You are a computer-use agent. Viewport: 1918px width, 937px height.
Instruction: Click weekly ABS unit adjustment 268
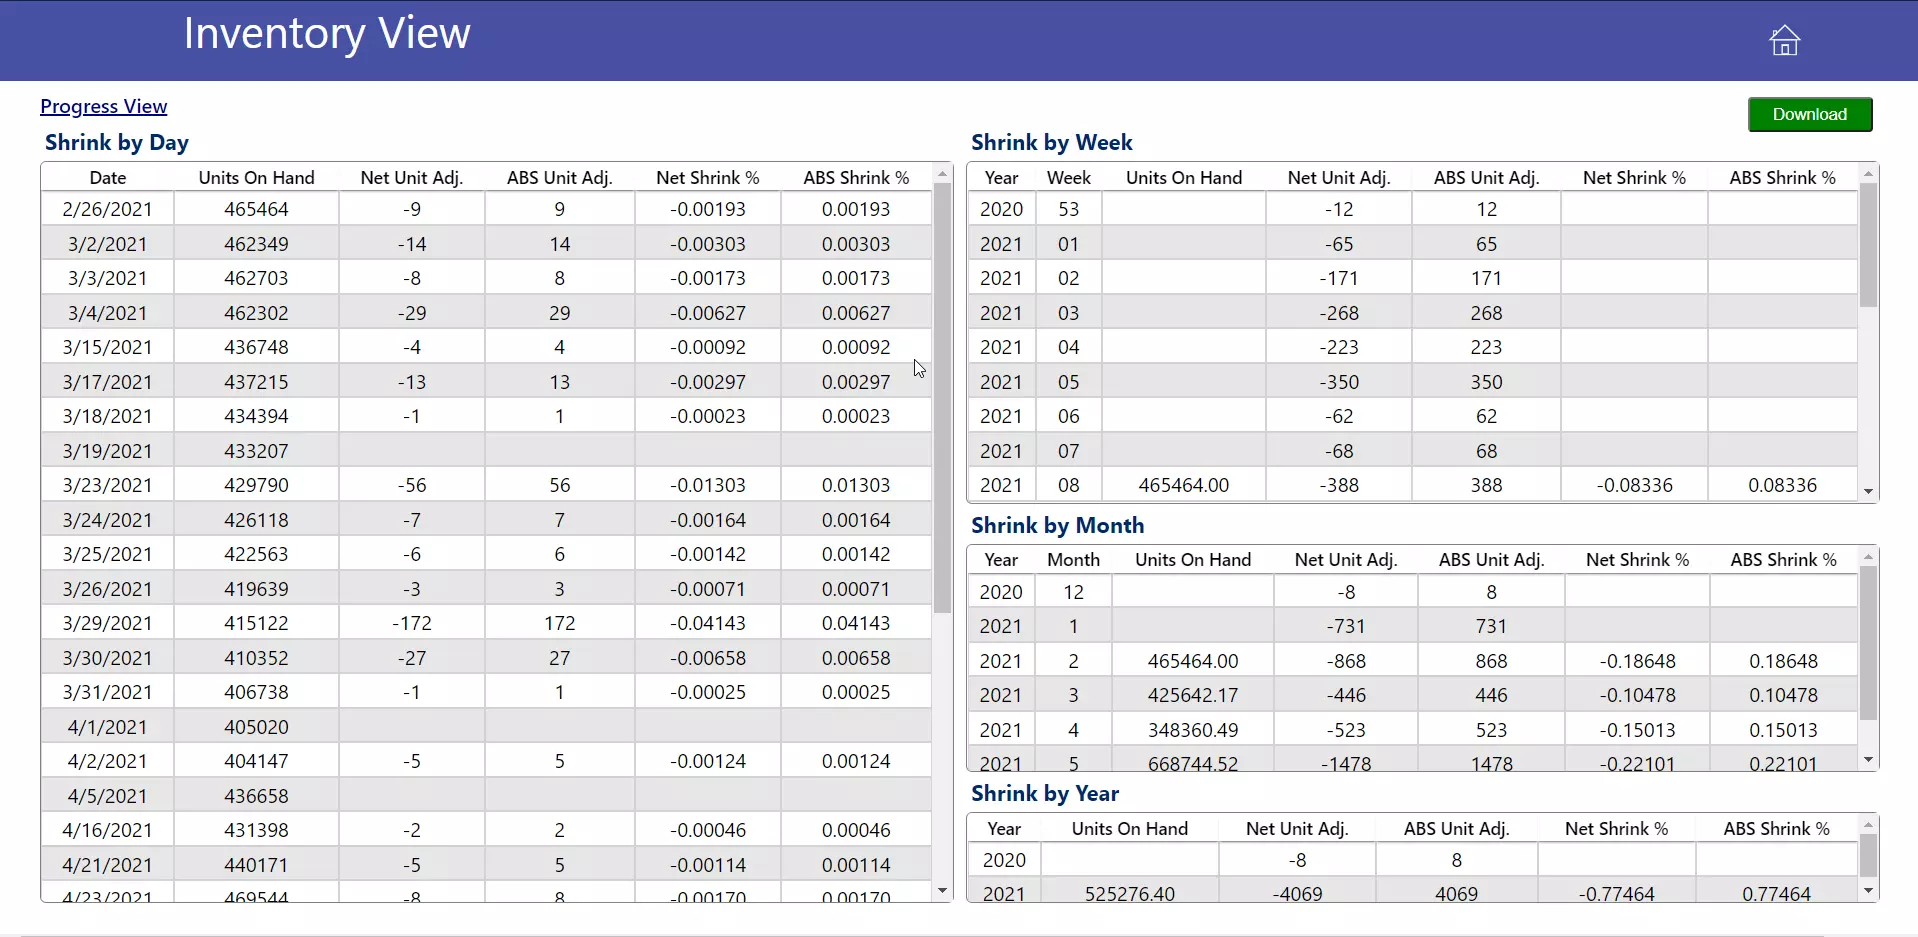pyautogui.click(x=1486, y=313)
